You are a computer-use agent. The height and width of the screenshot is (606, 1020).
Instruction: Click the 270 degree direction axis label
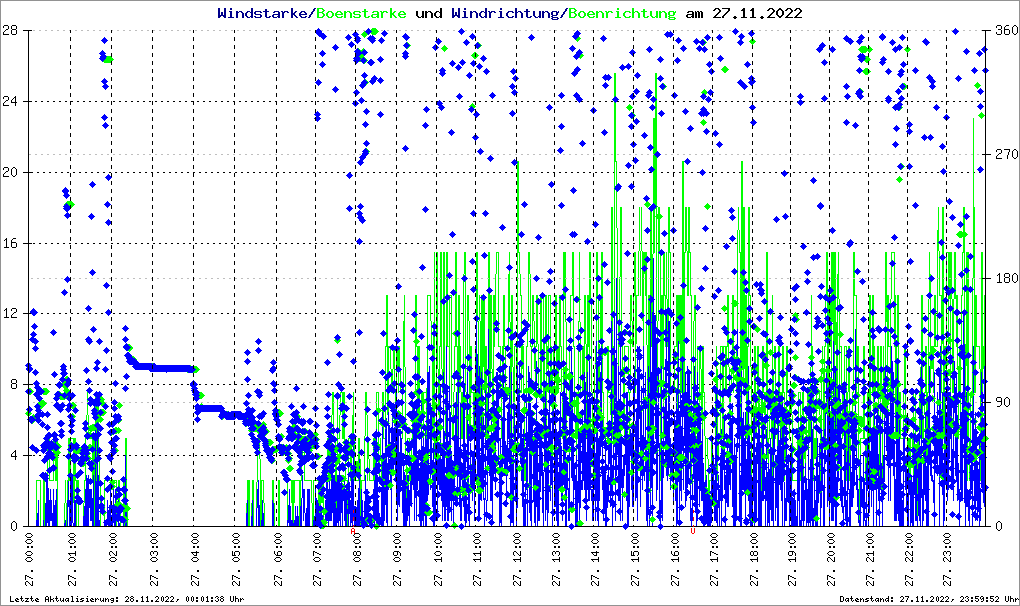(x=1006, y=155)
